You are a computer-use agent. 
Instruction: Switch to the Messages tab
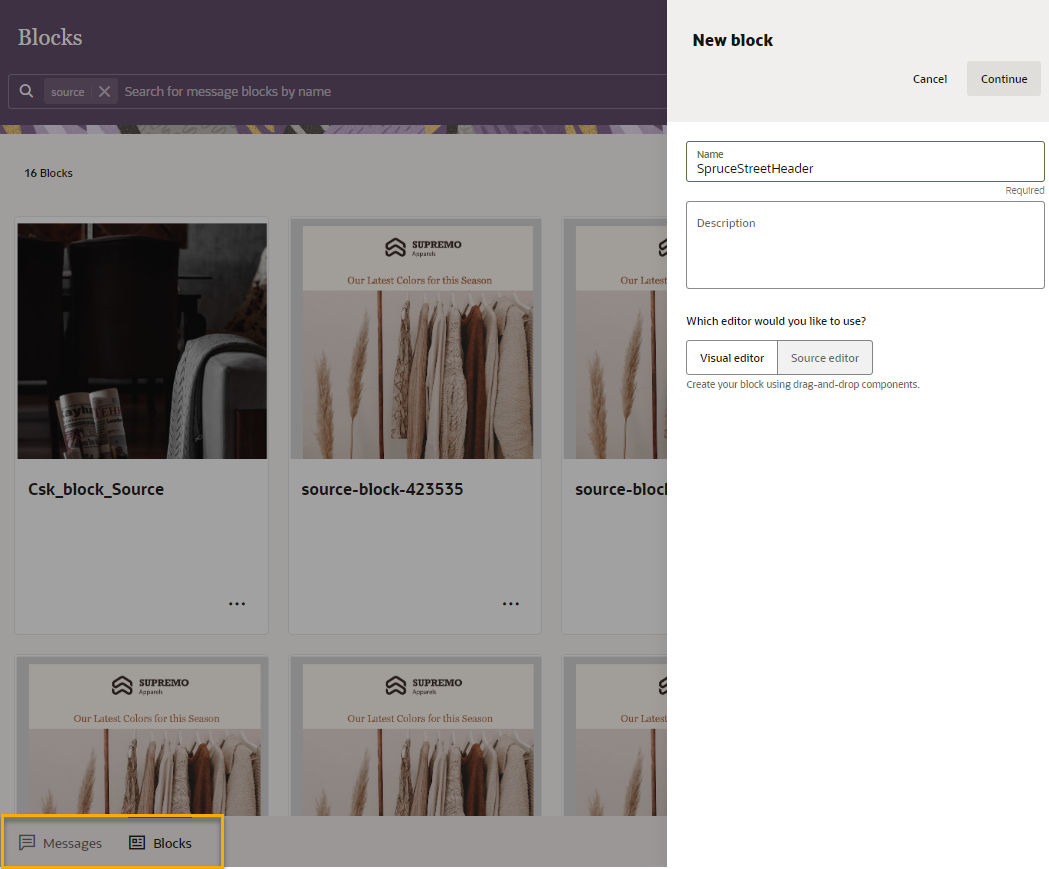click(60, 843)
